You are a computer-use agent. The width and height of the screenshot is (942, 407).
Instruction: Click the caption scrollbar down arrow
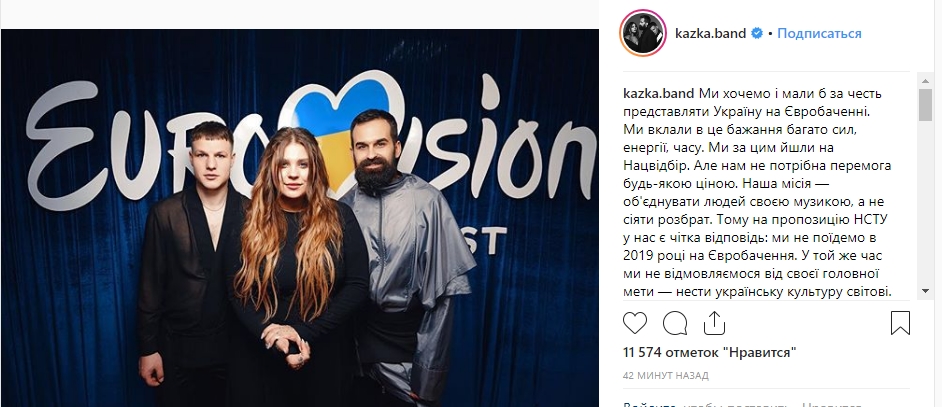pyautogui.click(x=925, y=291)
